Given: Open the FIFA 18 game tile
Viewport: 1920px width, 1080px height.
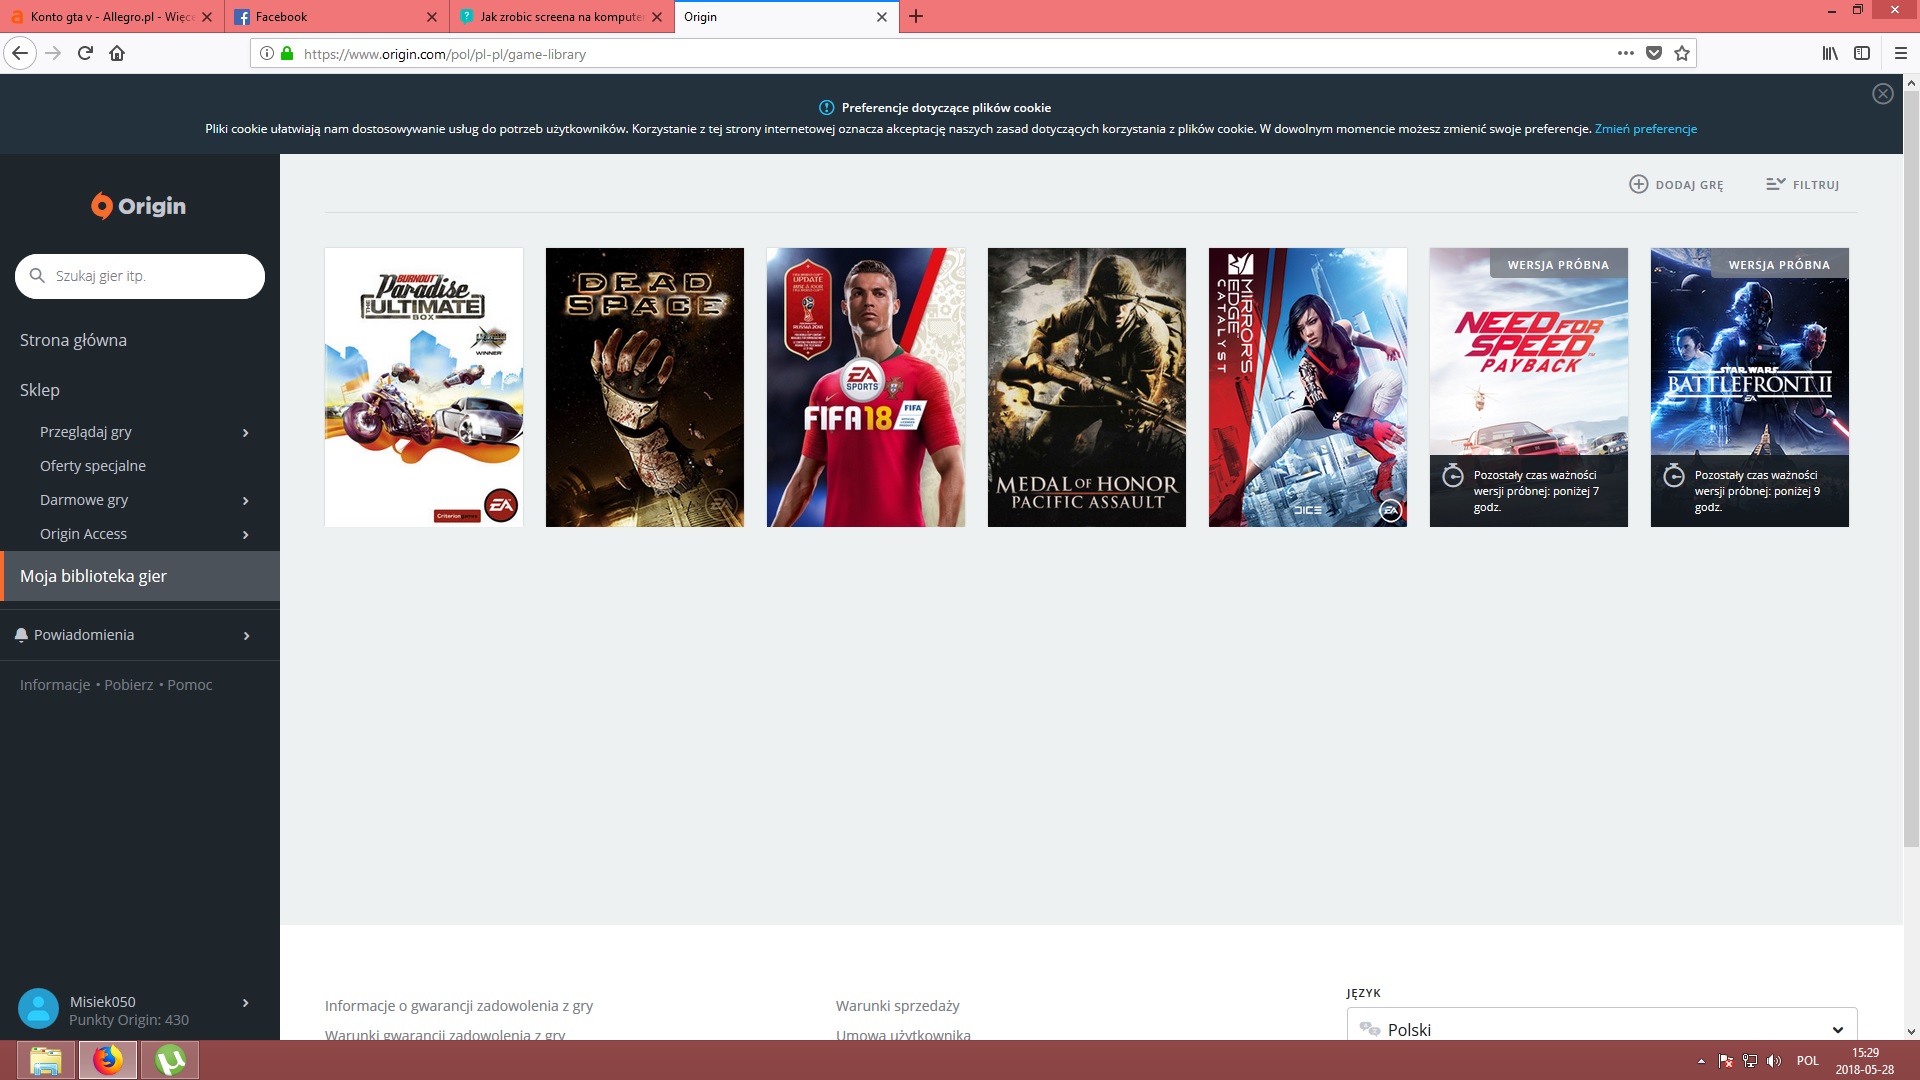Looking at the screenshot, I should (x=866, y=387).
